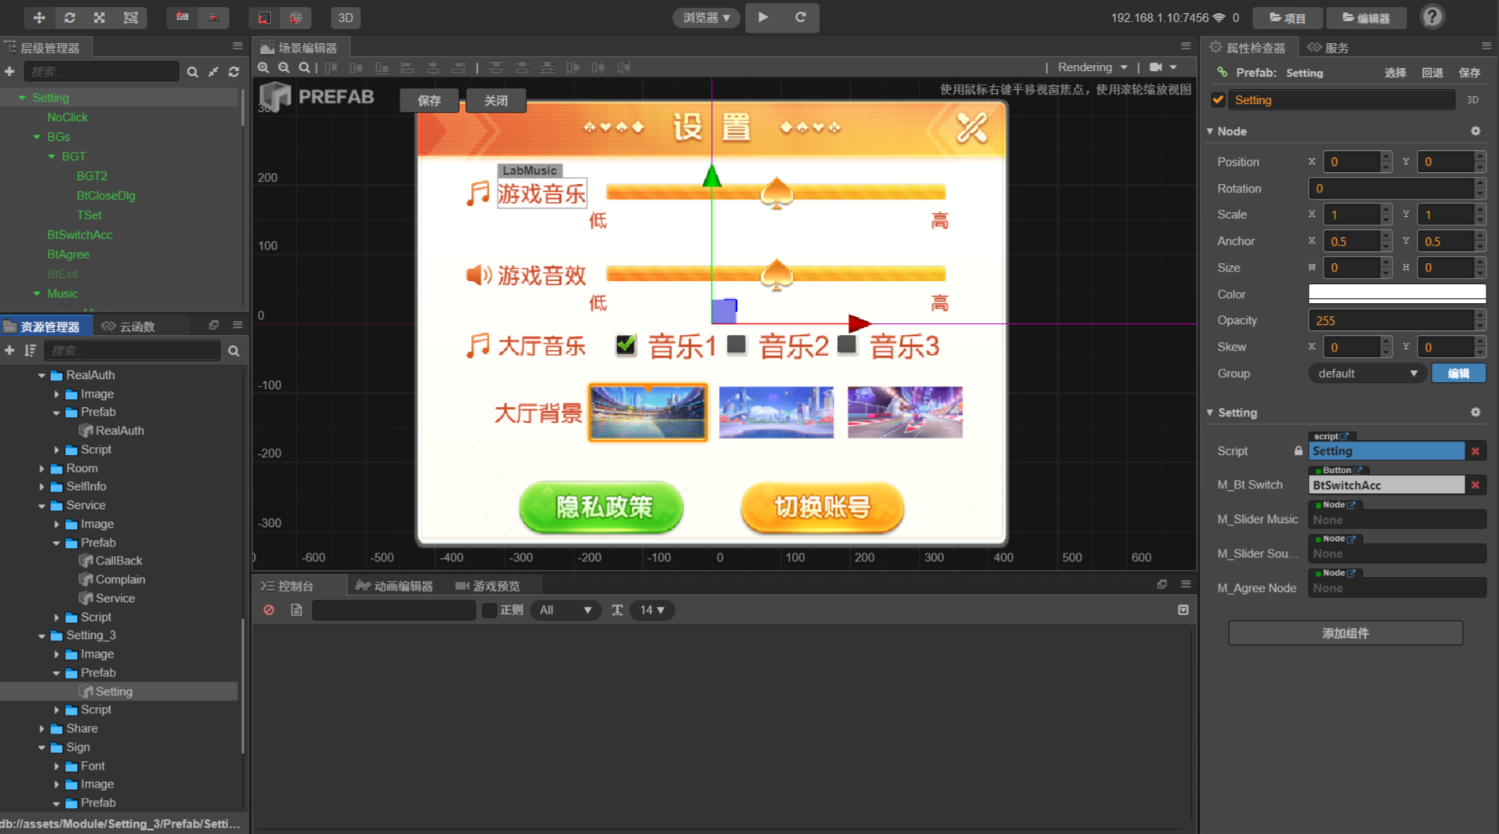
Task: Refresh the node hierarchy panel
Action: pos(234,72)
